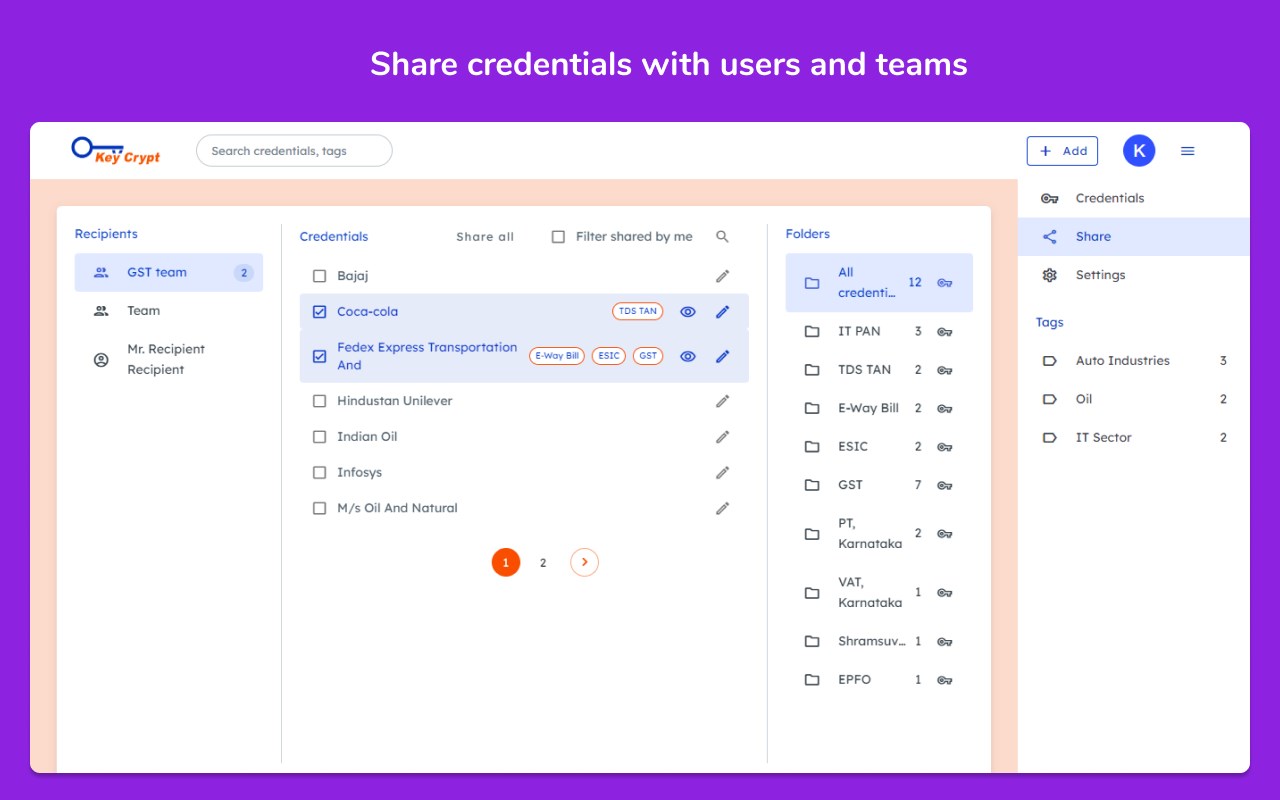This screenshot has width=1280, height=800.
Task: Edit the Infosys pencil icon
Action: [723, 473]
